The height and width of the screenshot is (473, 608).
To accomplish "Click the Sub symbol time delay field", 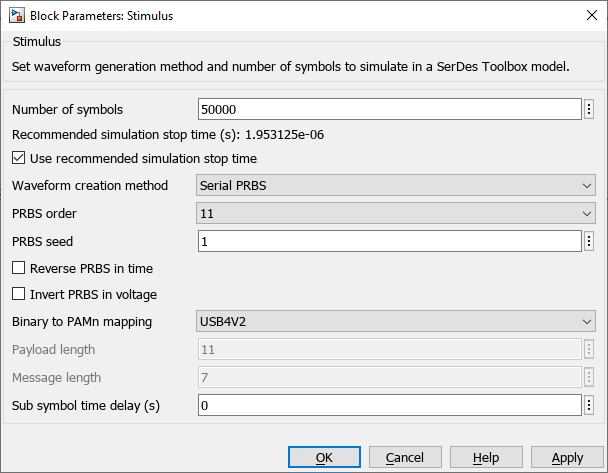I will pos(389,405).
